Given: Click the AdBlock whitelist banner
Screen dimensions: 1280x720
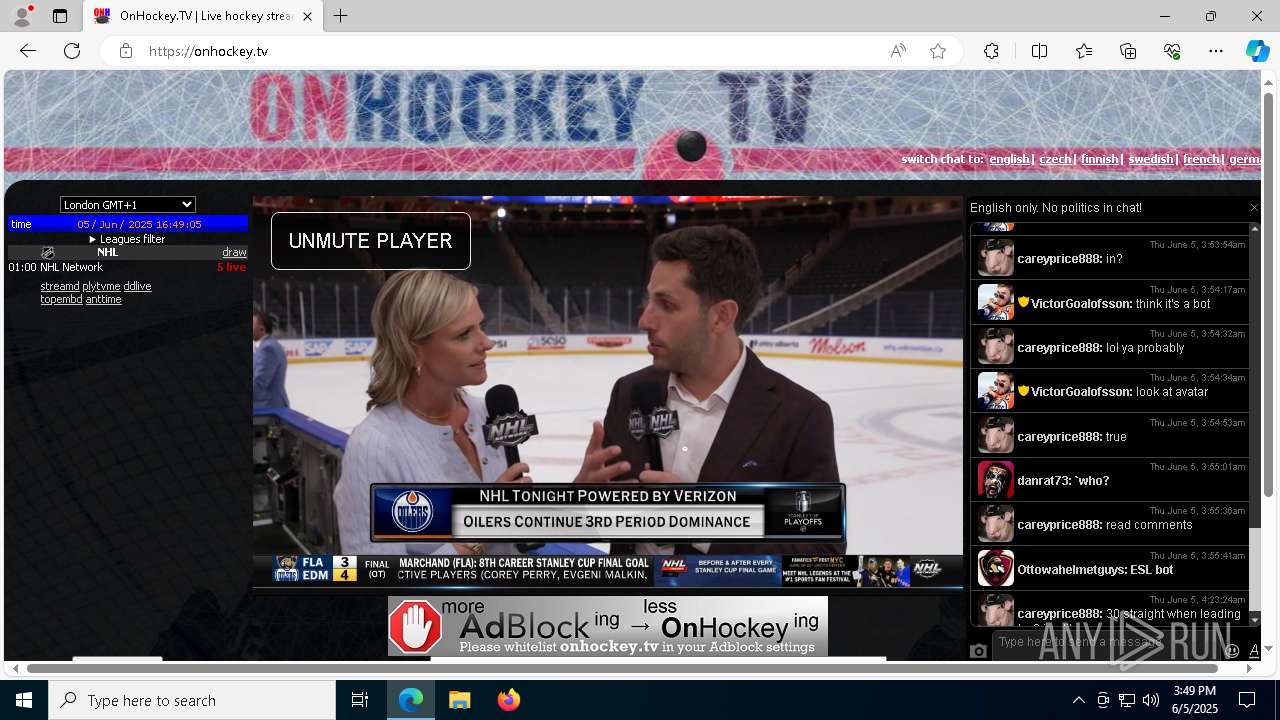Looking at the screenshot, I should (x=608, y=626).
